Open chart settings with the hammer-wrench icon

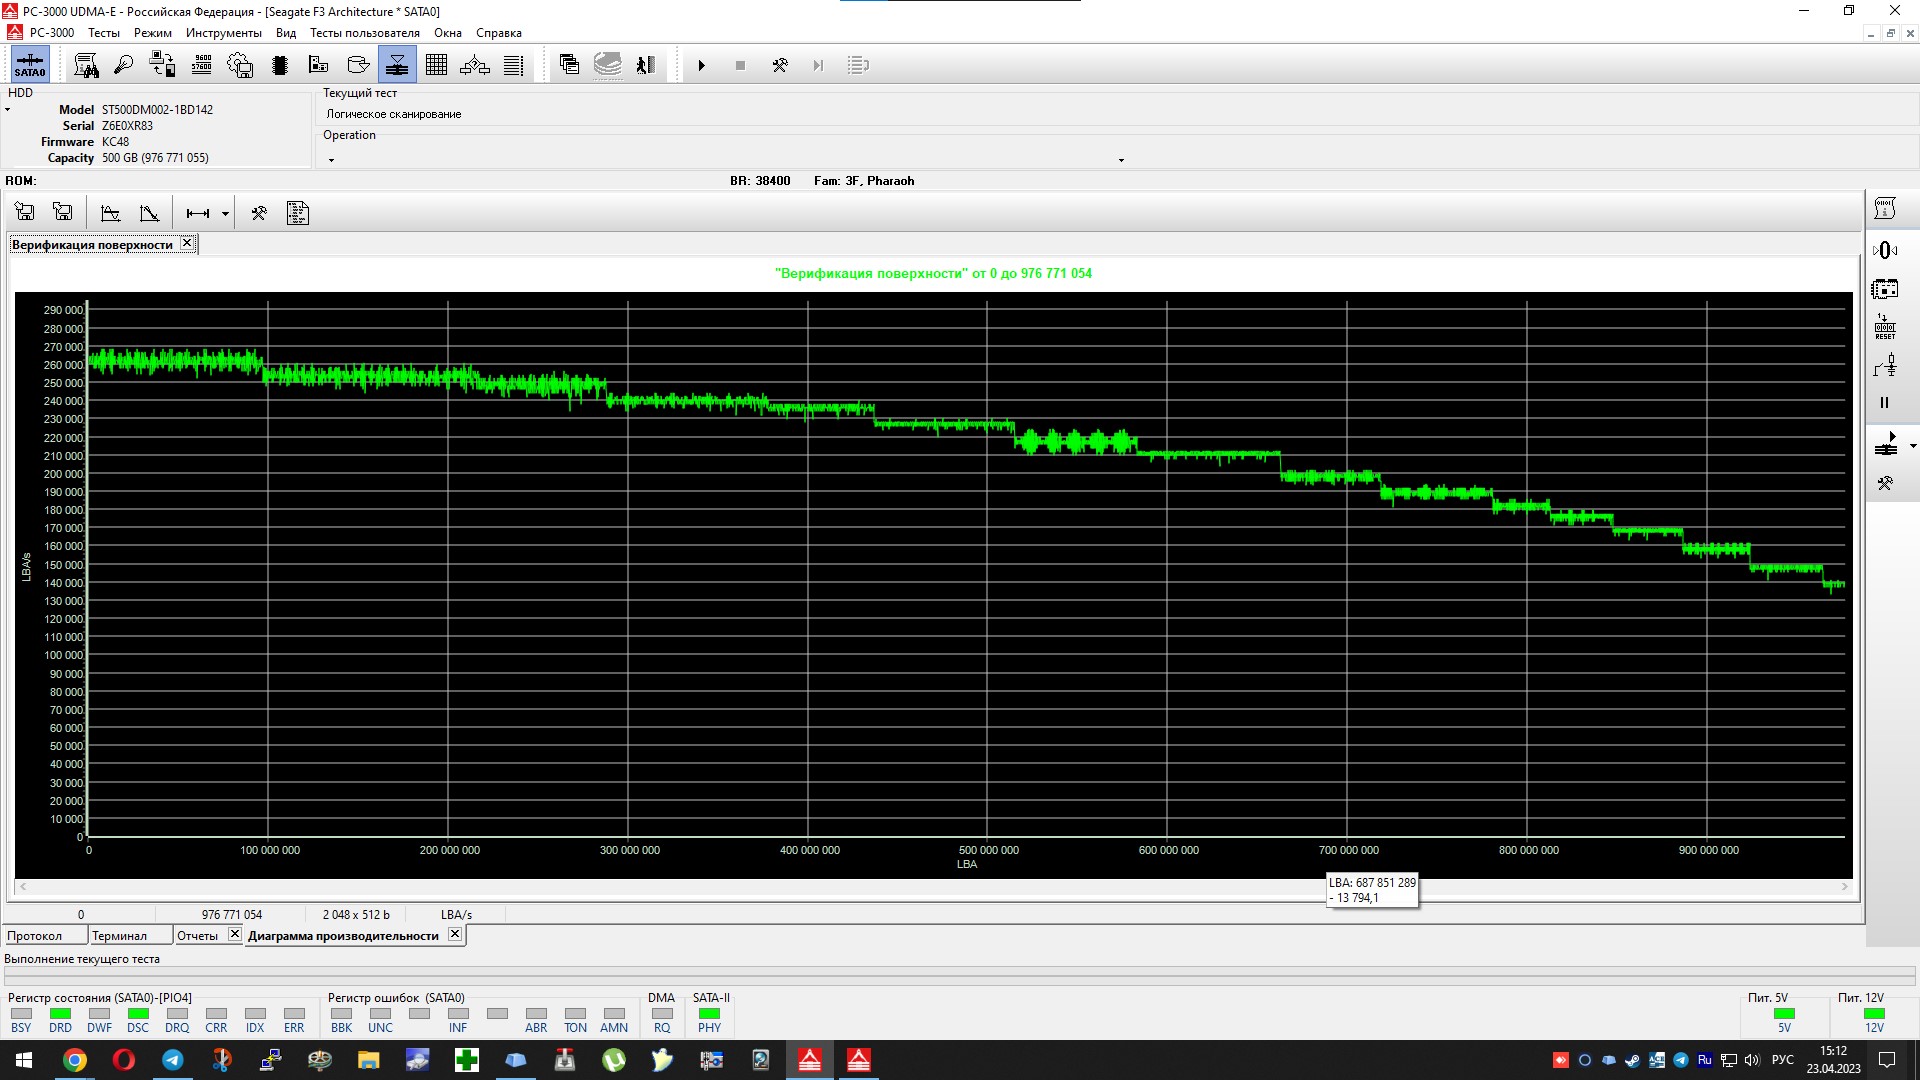point(259,213)
